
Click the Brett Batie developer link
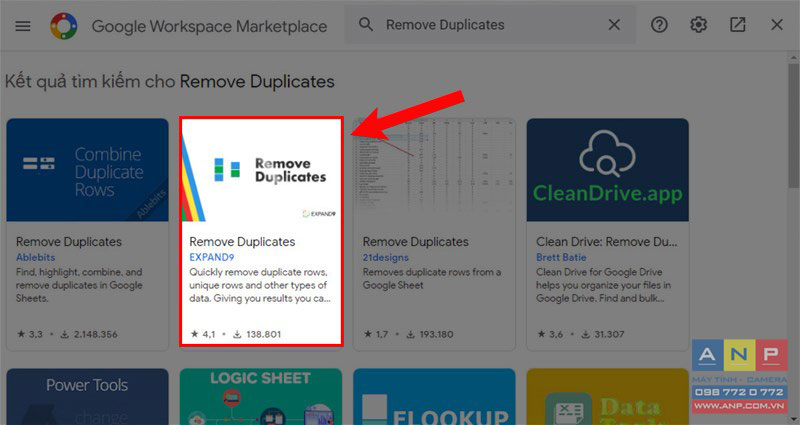click(561, 258)
